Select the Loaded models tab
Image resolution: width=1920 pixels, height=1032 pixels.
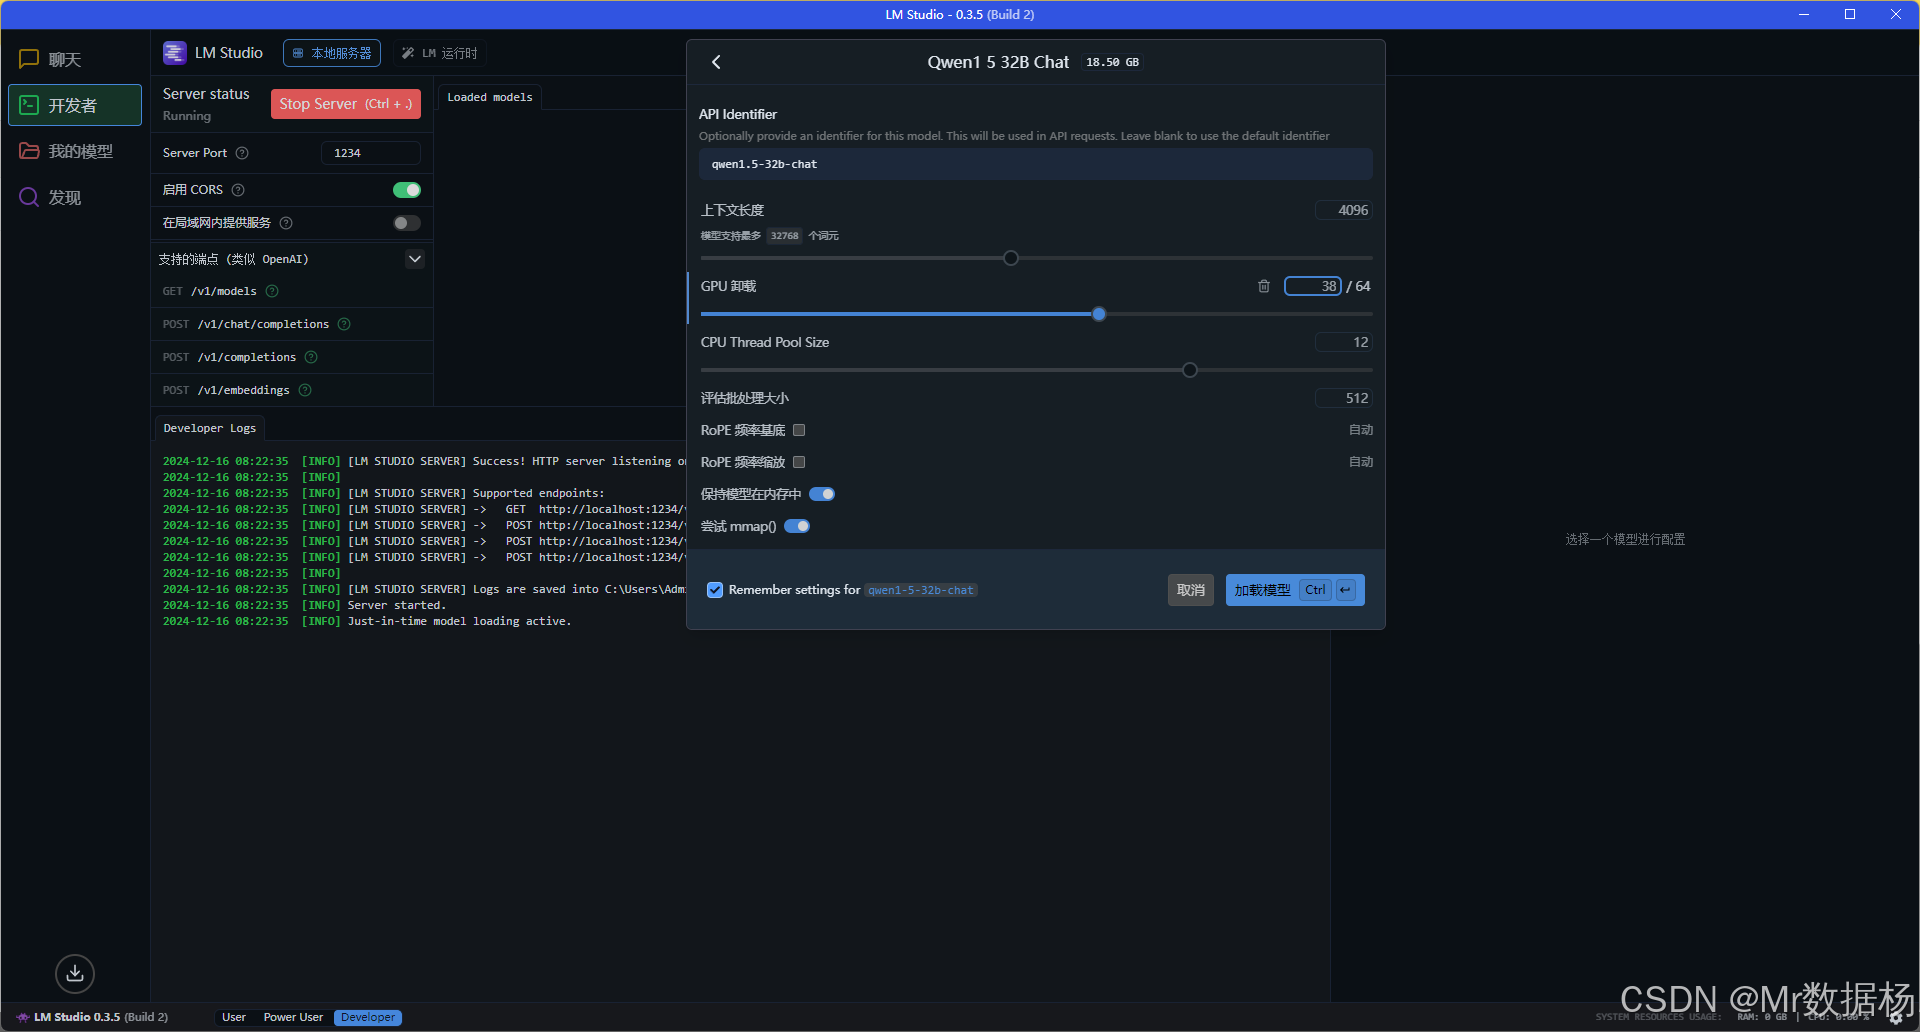(490, 97)
